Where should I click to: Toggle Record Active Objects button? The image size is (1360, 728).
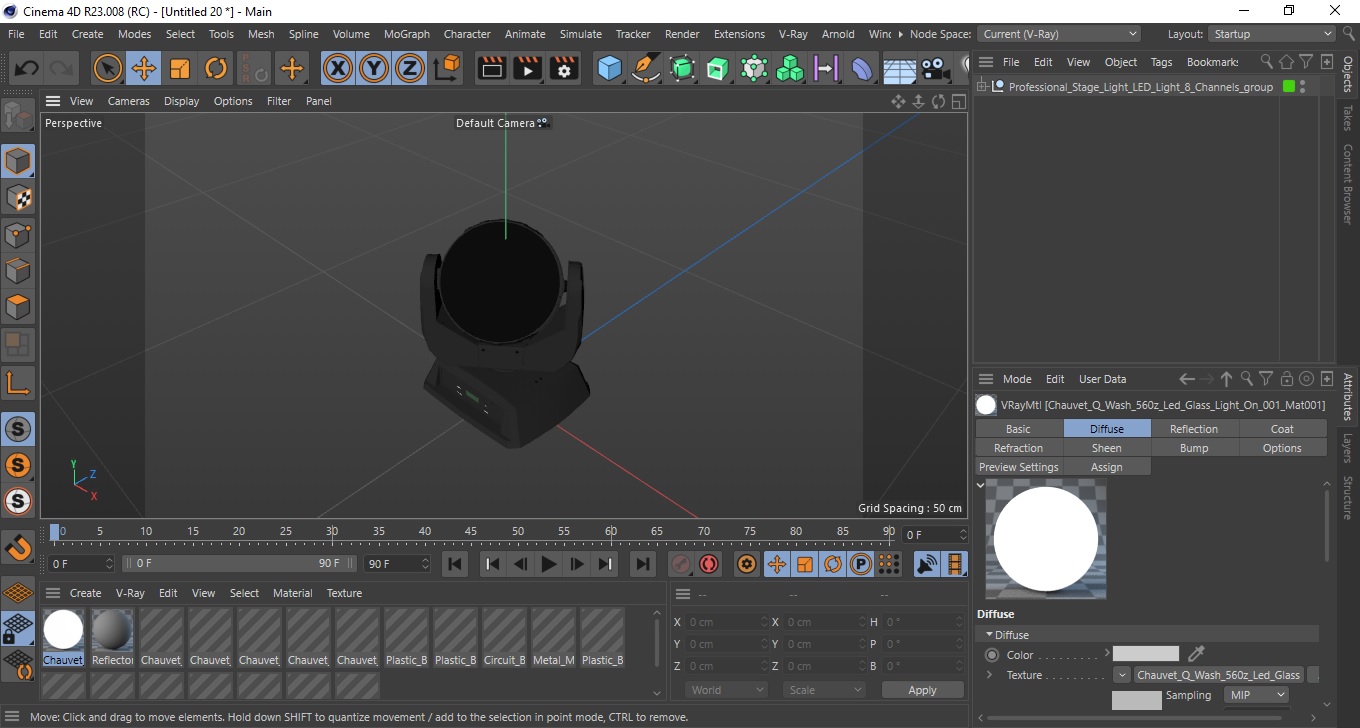680,564
